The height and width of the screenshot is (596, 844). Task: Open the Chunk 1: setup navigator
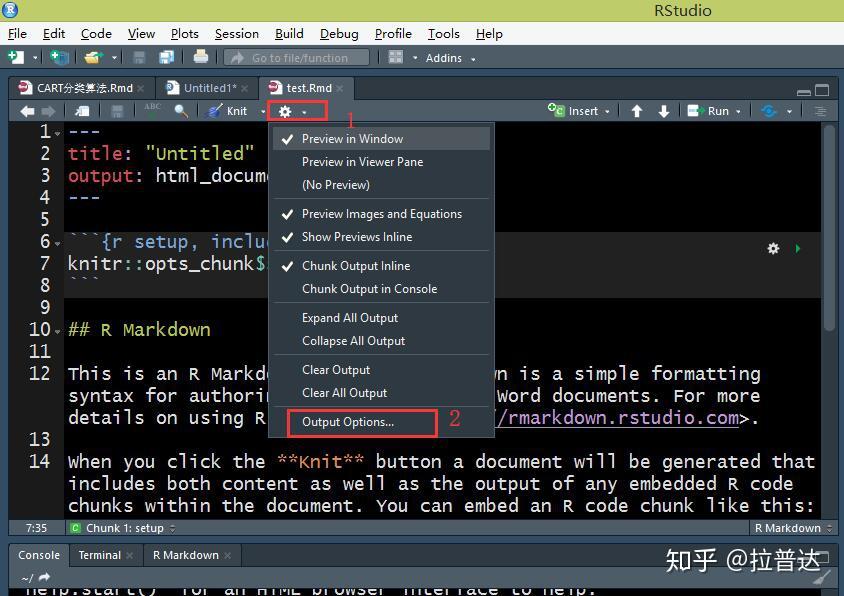[x=123, y=528]
